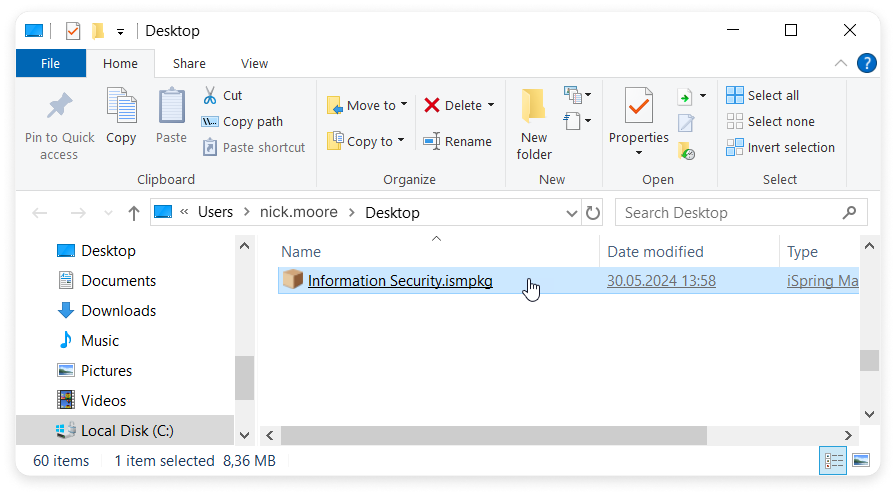The image size is (896, 495).
Task: Open the Properties checkmark icon
Action: 638,106
